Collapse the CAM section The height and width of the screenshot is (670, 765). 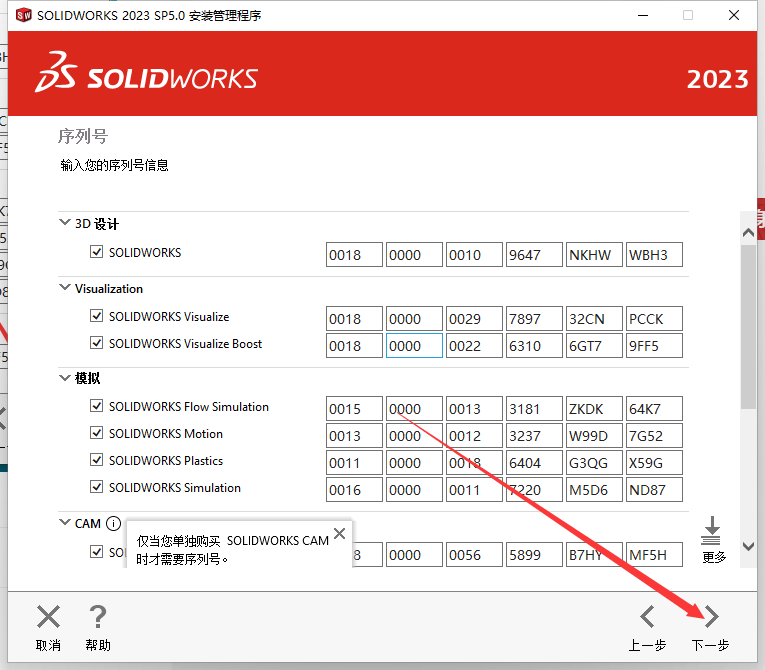[65, 523]
